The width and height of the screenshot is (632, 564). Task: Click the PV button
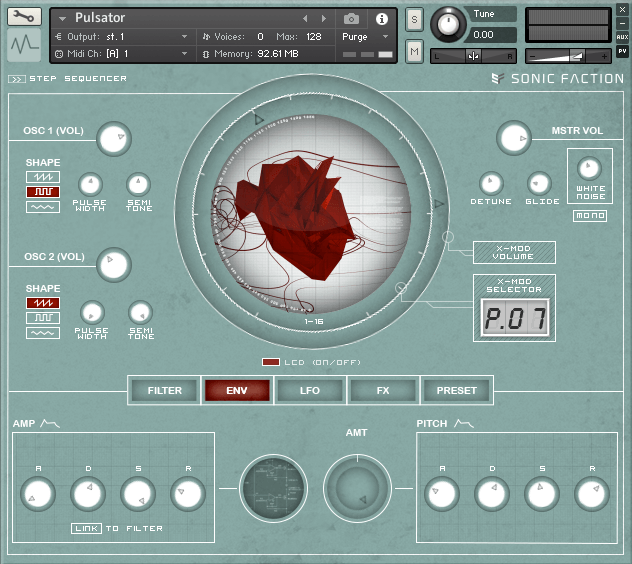click(622, 51)
